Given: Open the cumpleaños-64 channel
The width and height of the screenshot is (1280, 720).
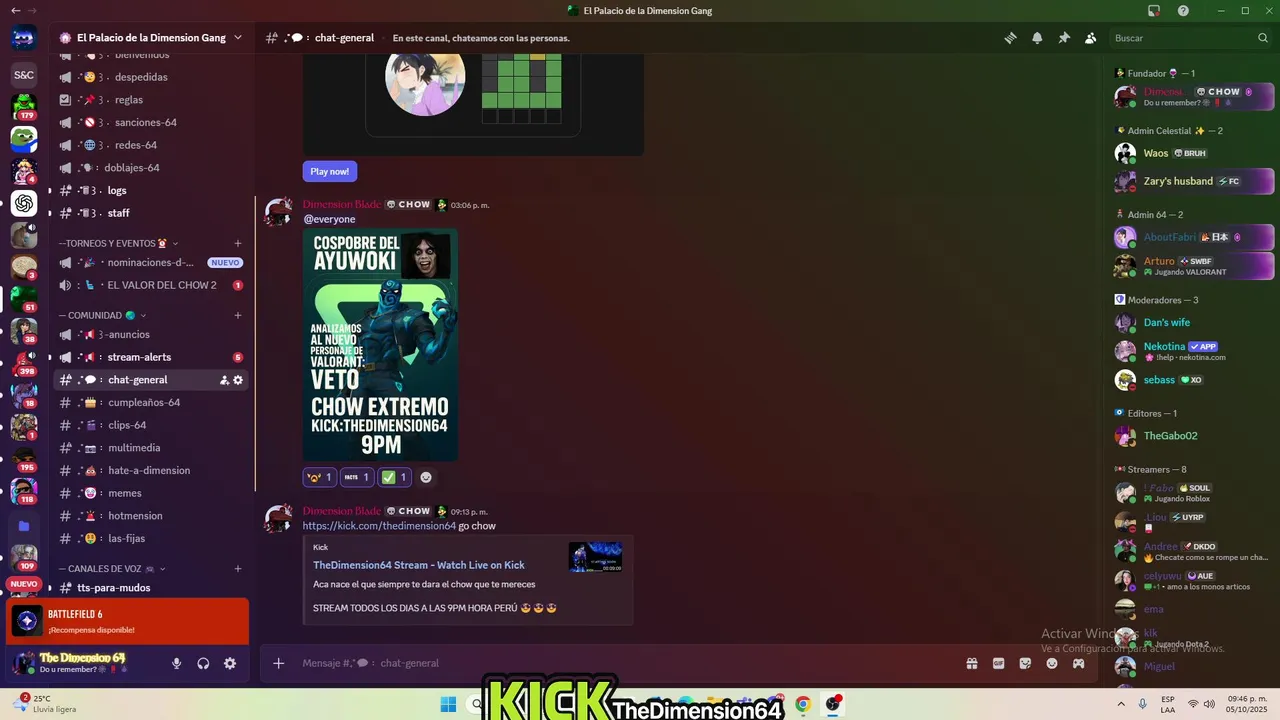Looking at the screenshot, I should [x=151, y=402].
